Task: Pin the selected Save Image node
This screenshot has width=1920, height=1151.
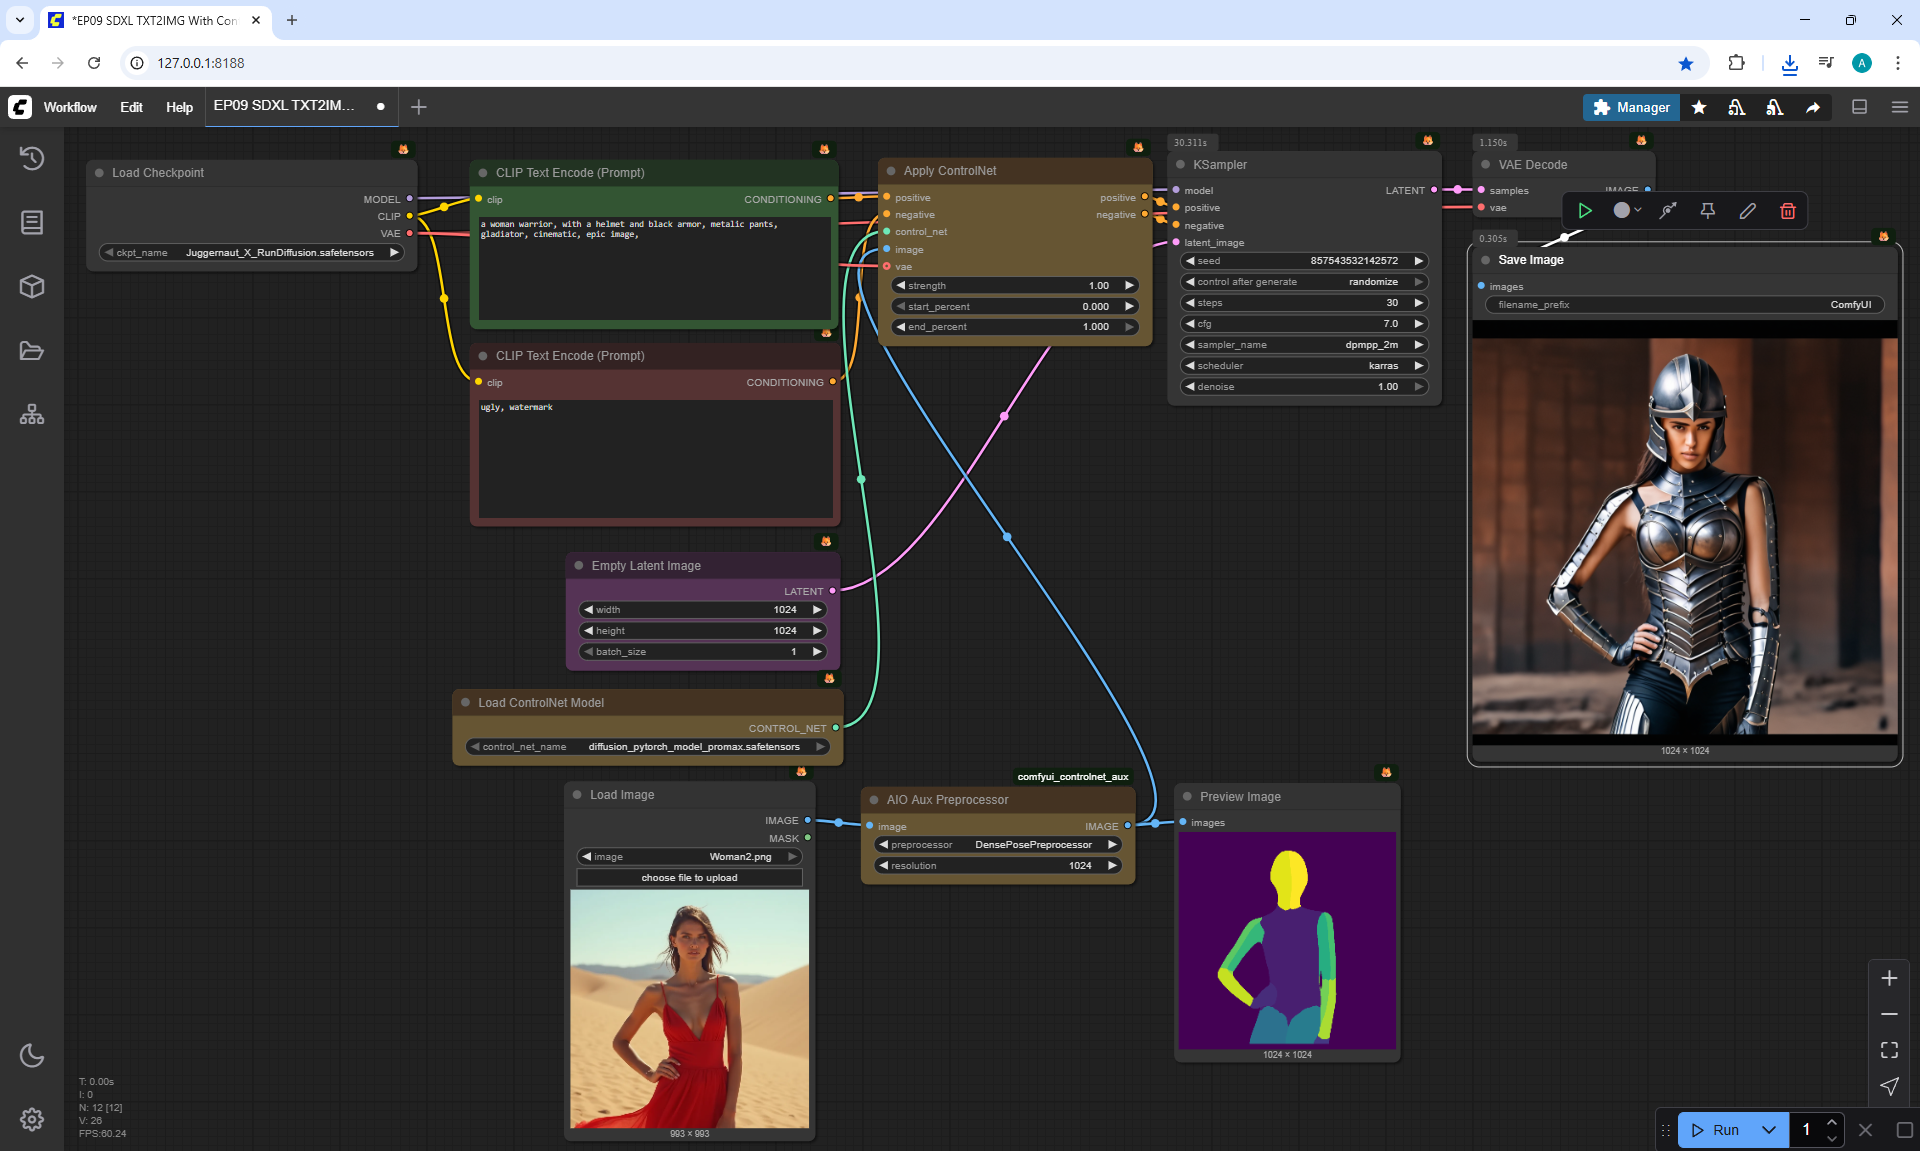Action: (x=1708, y=211)
